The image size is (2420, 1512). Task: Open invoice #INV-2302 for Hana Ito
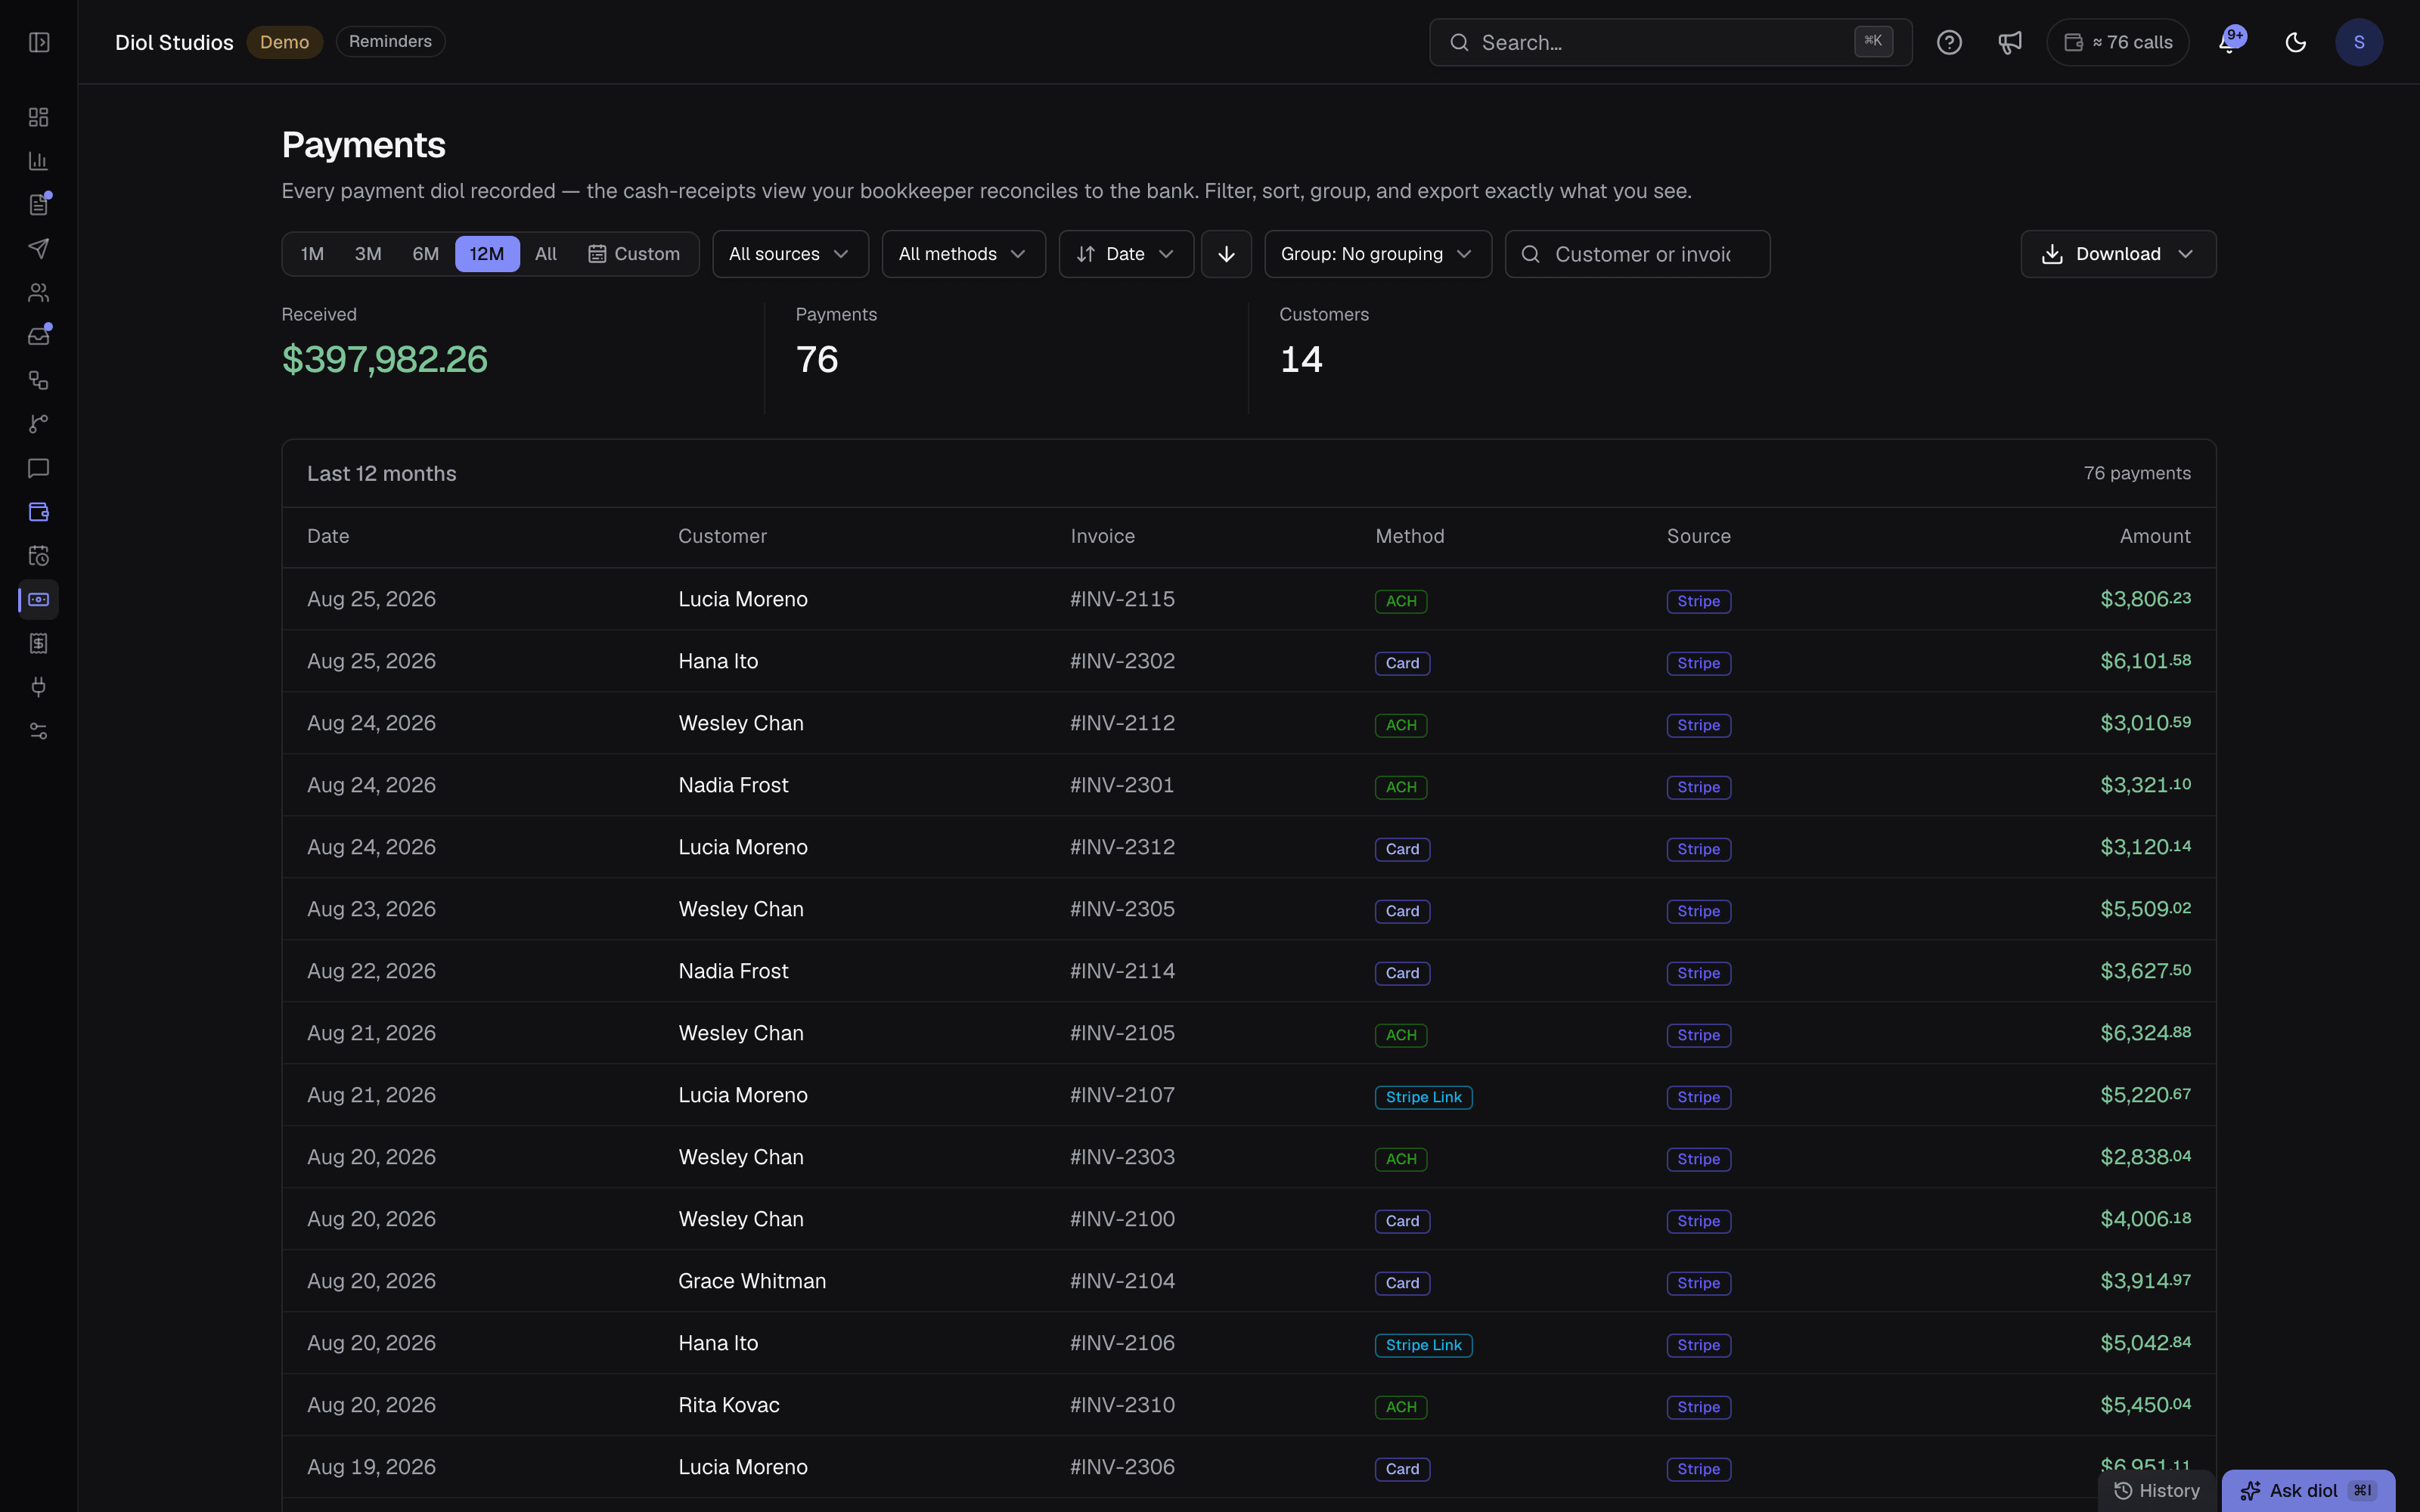tap(1122, 661)
